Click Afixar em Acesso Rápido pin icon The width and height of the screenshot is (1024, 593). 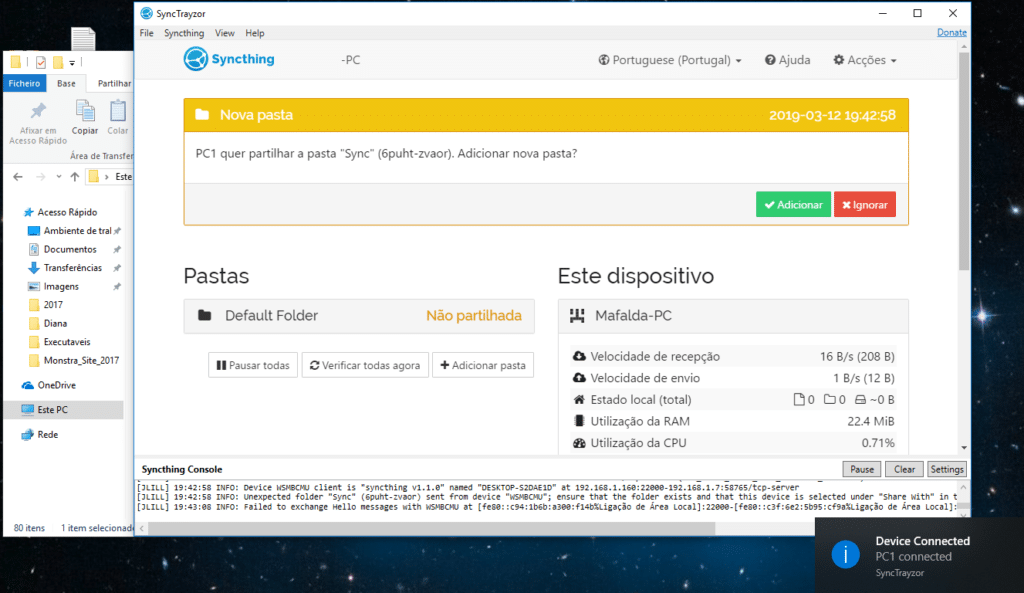pyautogui.click(x=38, y=111)
